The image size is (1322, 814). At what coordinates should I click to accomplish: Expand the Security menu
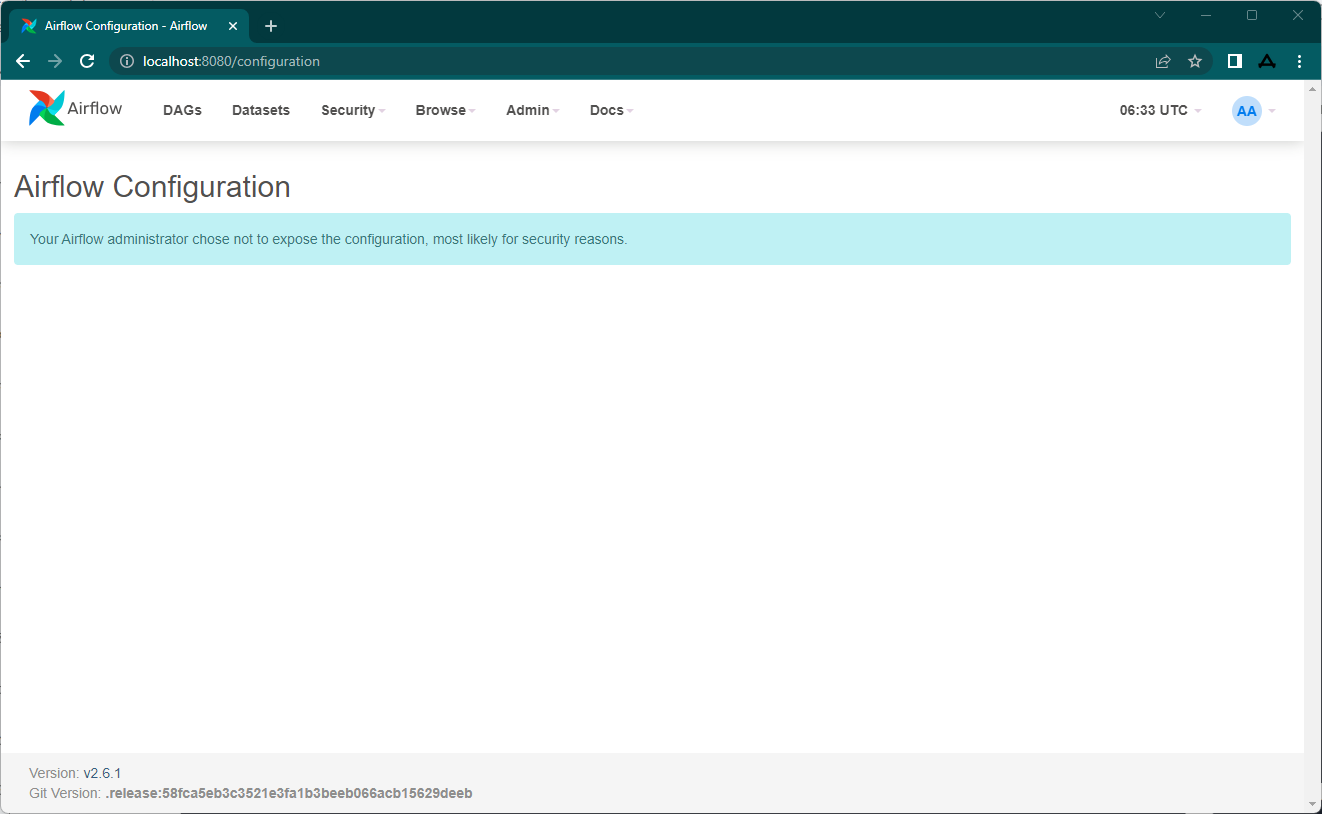353,110
